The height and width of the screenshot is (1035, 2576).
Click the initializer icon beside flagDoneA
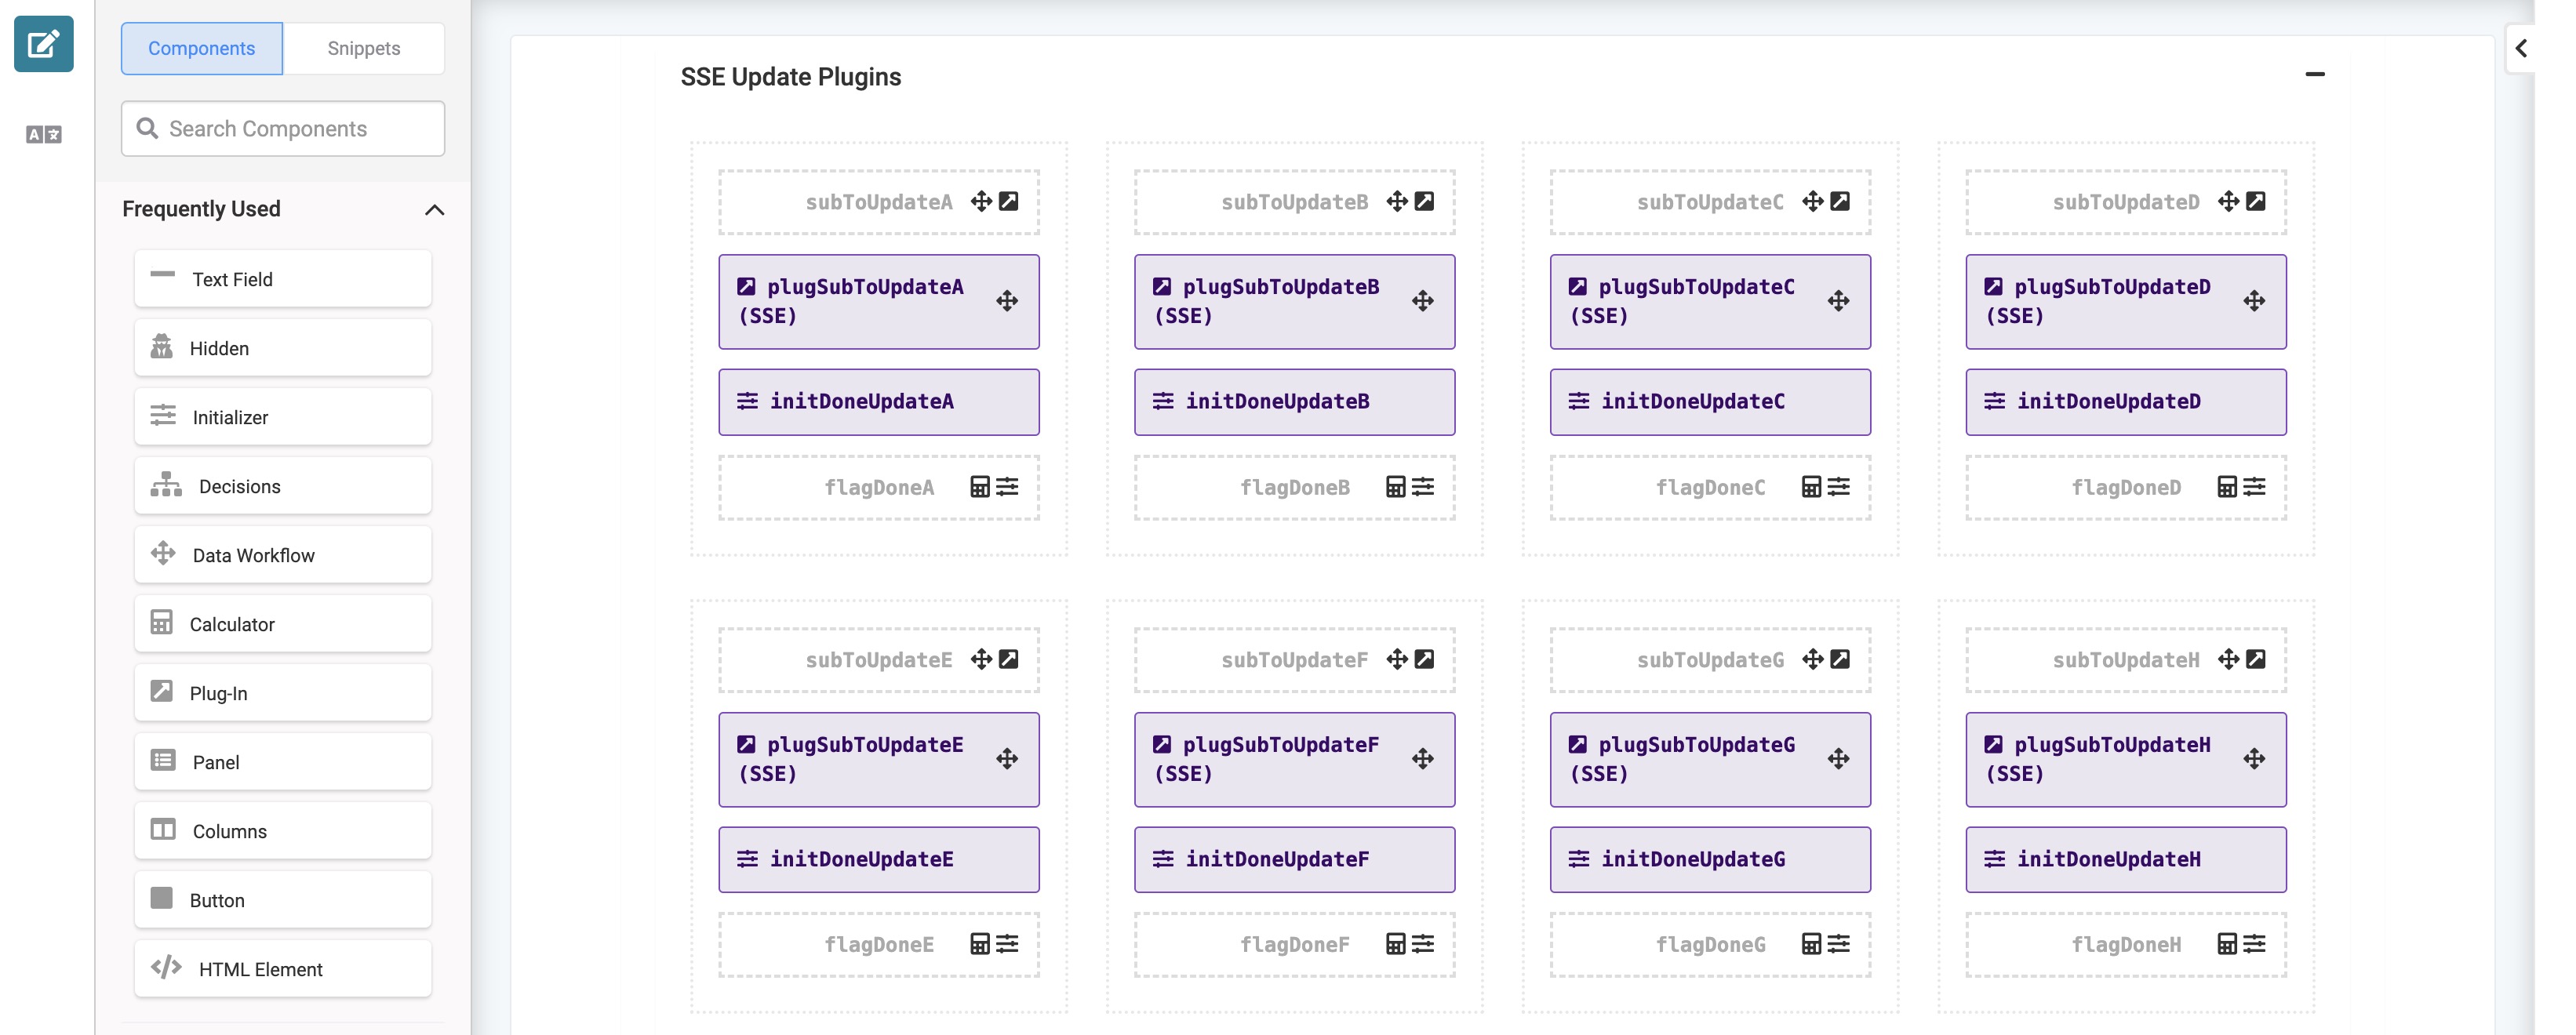[1008, 487]
